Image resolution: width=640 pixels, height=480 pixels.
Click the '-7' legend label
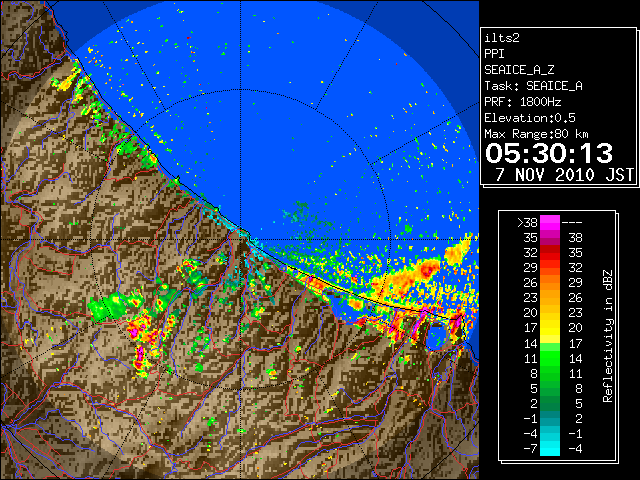point(530,449)
